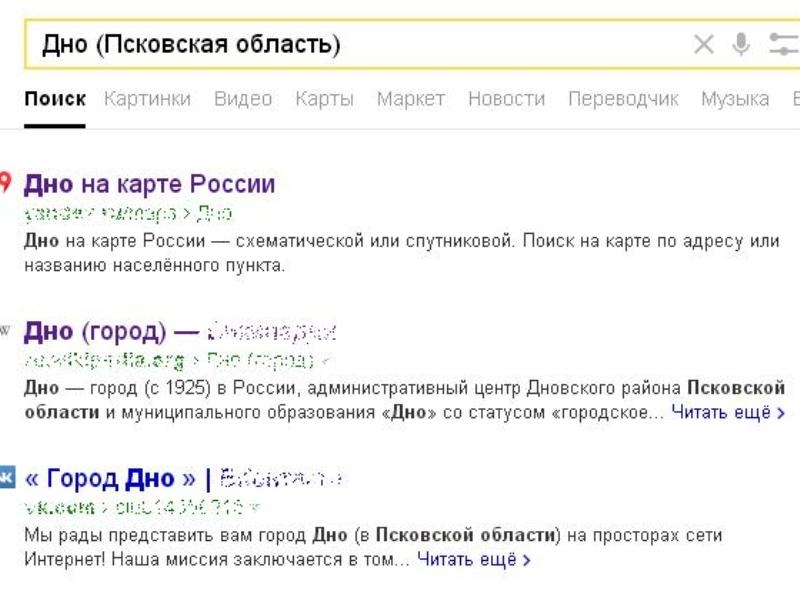This screenshot has height=600, width=800.
Task: Open the Музыка tab
Action: click(x=734, y=99)
